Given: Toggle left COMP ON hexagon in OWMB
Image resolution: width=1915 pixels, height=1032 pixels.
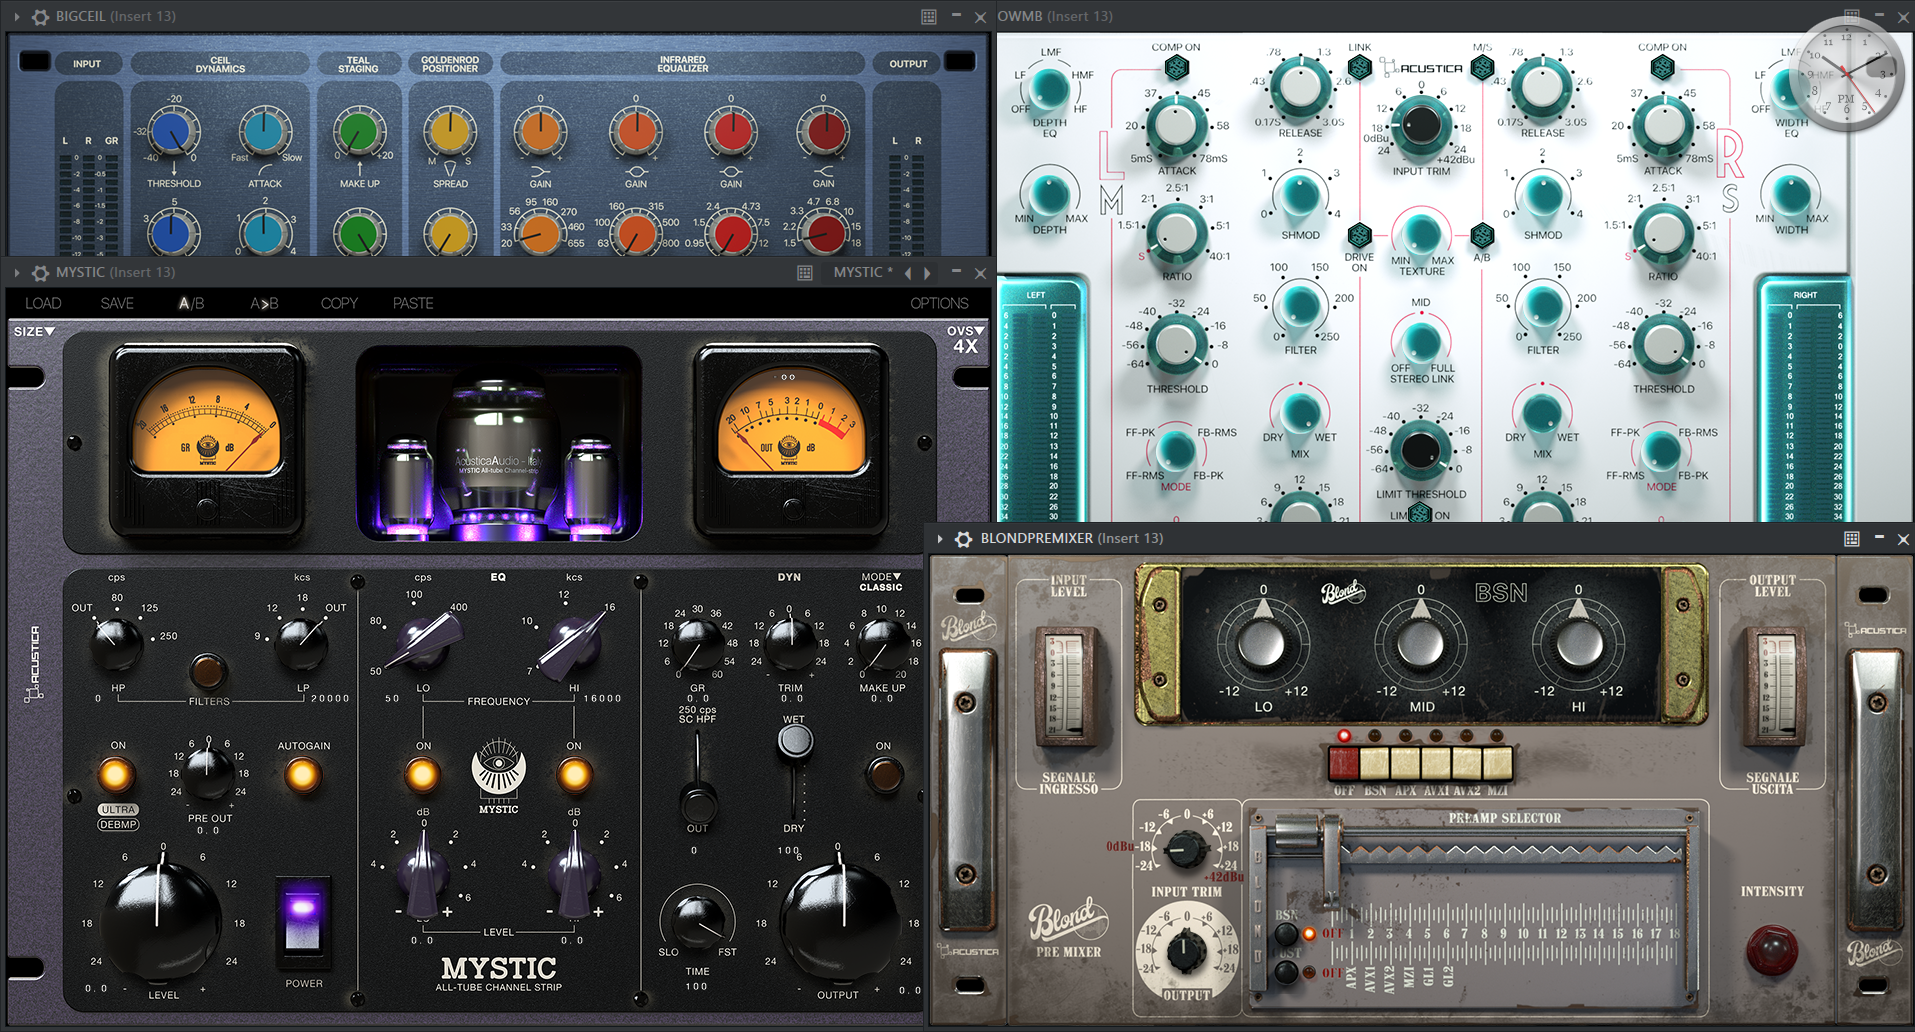Looking at the screenshot, I should [1176, 68].
